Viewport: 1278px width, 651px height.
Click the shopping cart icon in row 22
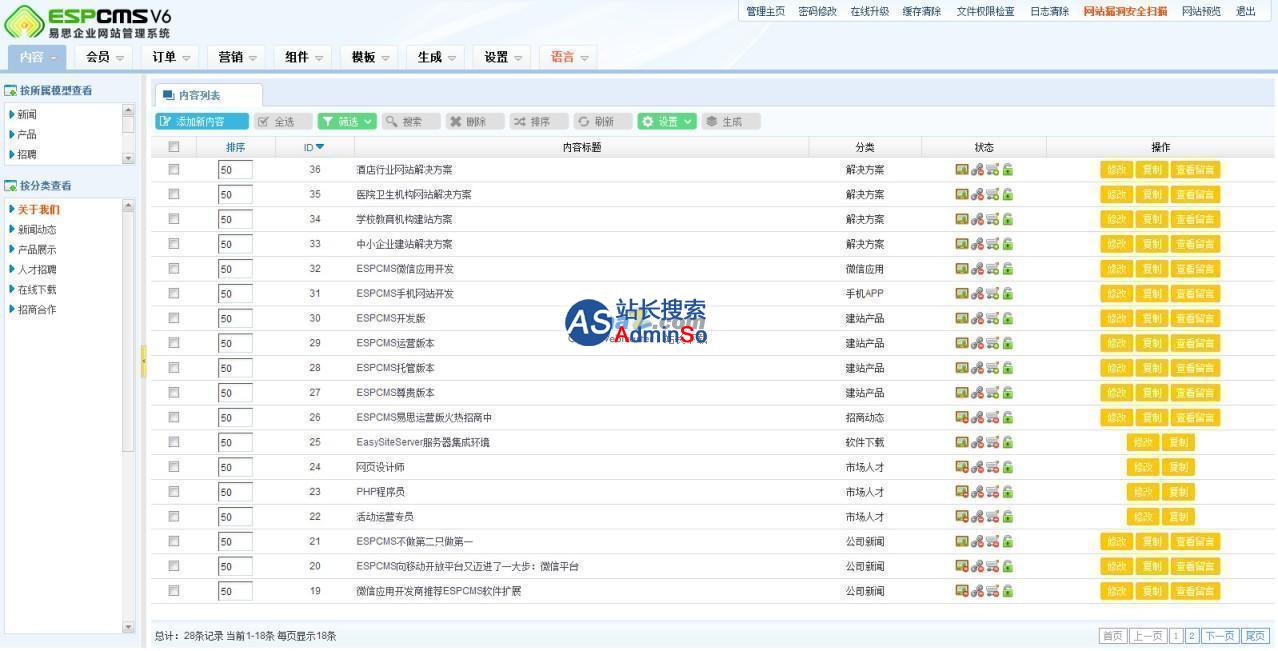coord(992,517)
